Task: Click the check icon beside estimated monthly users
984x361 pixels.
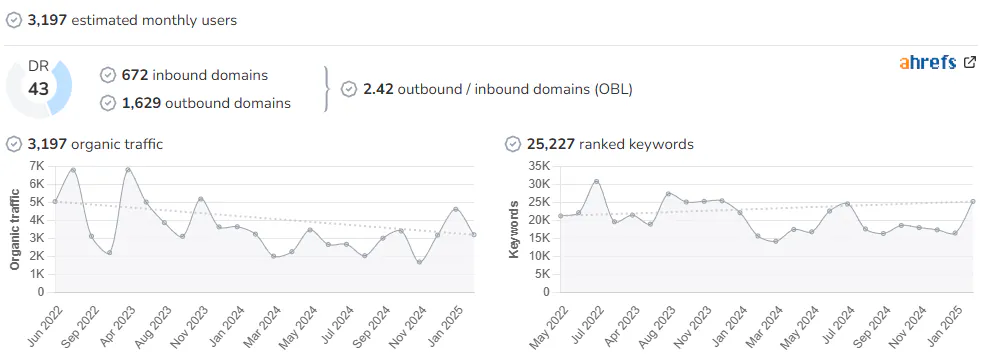Action: 14,20
